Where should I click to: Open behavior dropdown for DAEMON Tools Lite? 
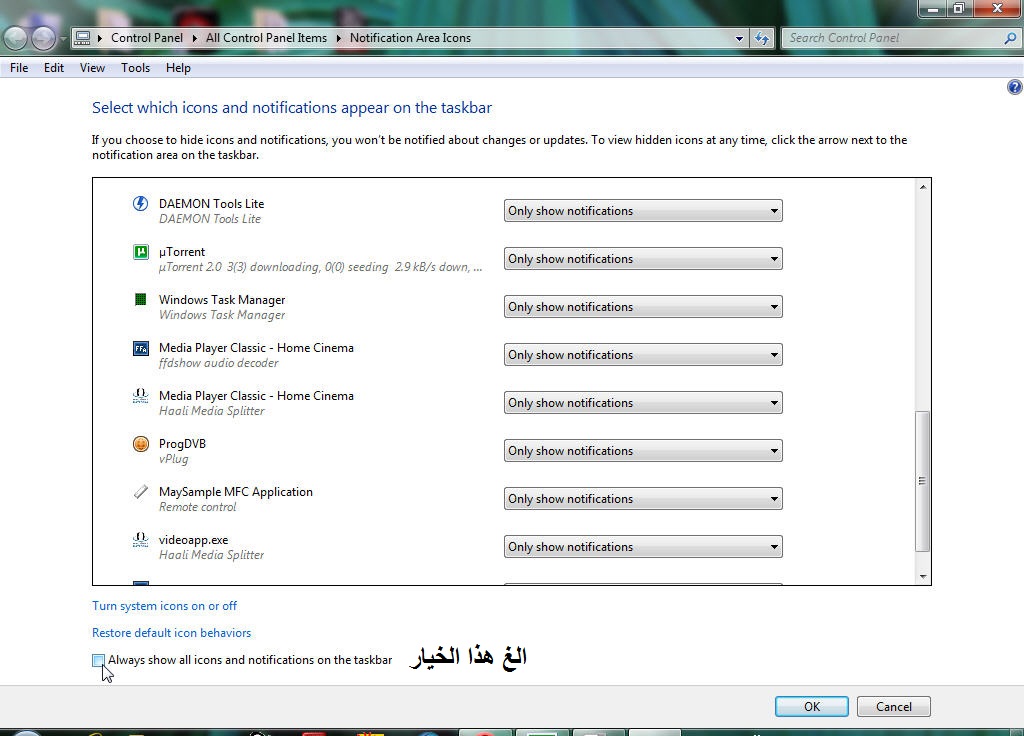tap(643, 211)
